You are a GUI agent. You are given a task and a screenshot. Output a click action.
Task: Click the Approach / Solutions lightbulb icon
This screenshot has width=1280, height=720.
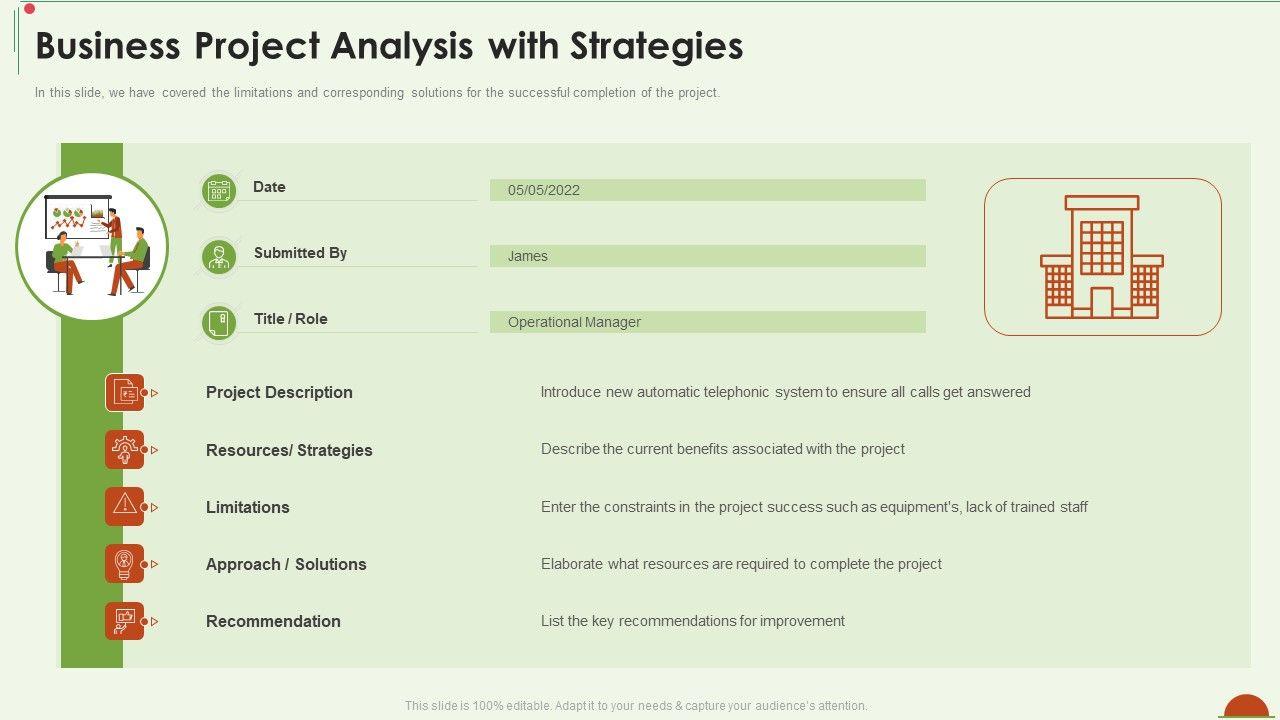pos(125,564)
